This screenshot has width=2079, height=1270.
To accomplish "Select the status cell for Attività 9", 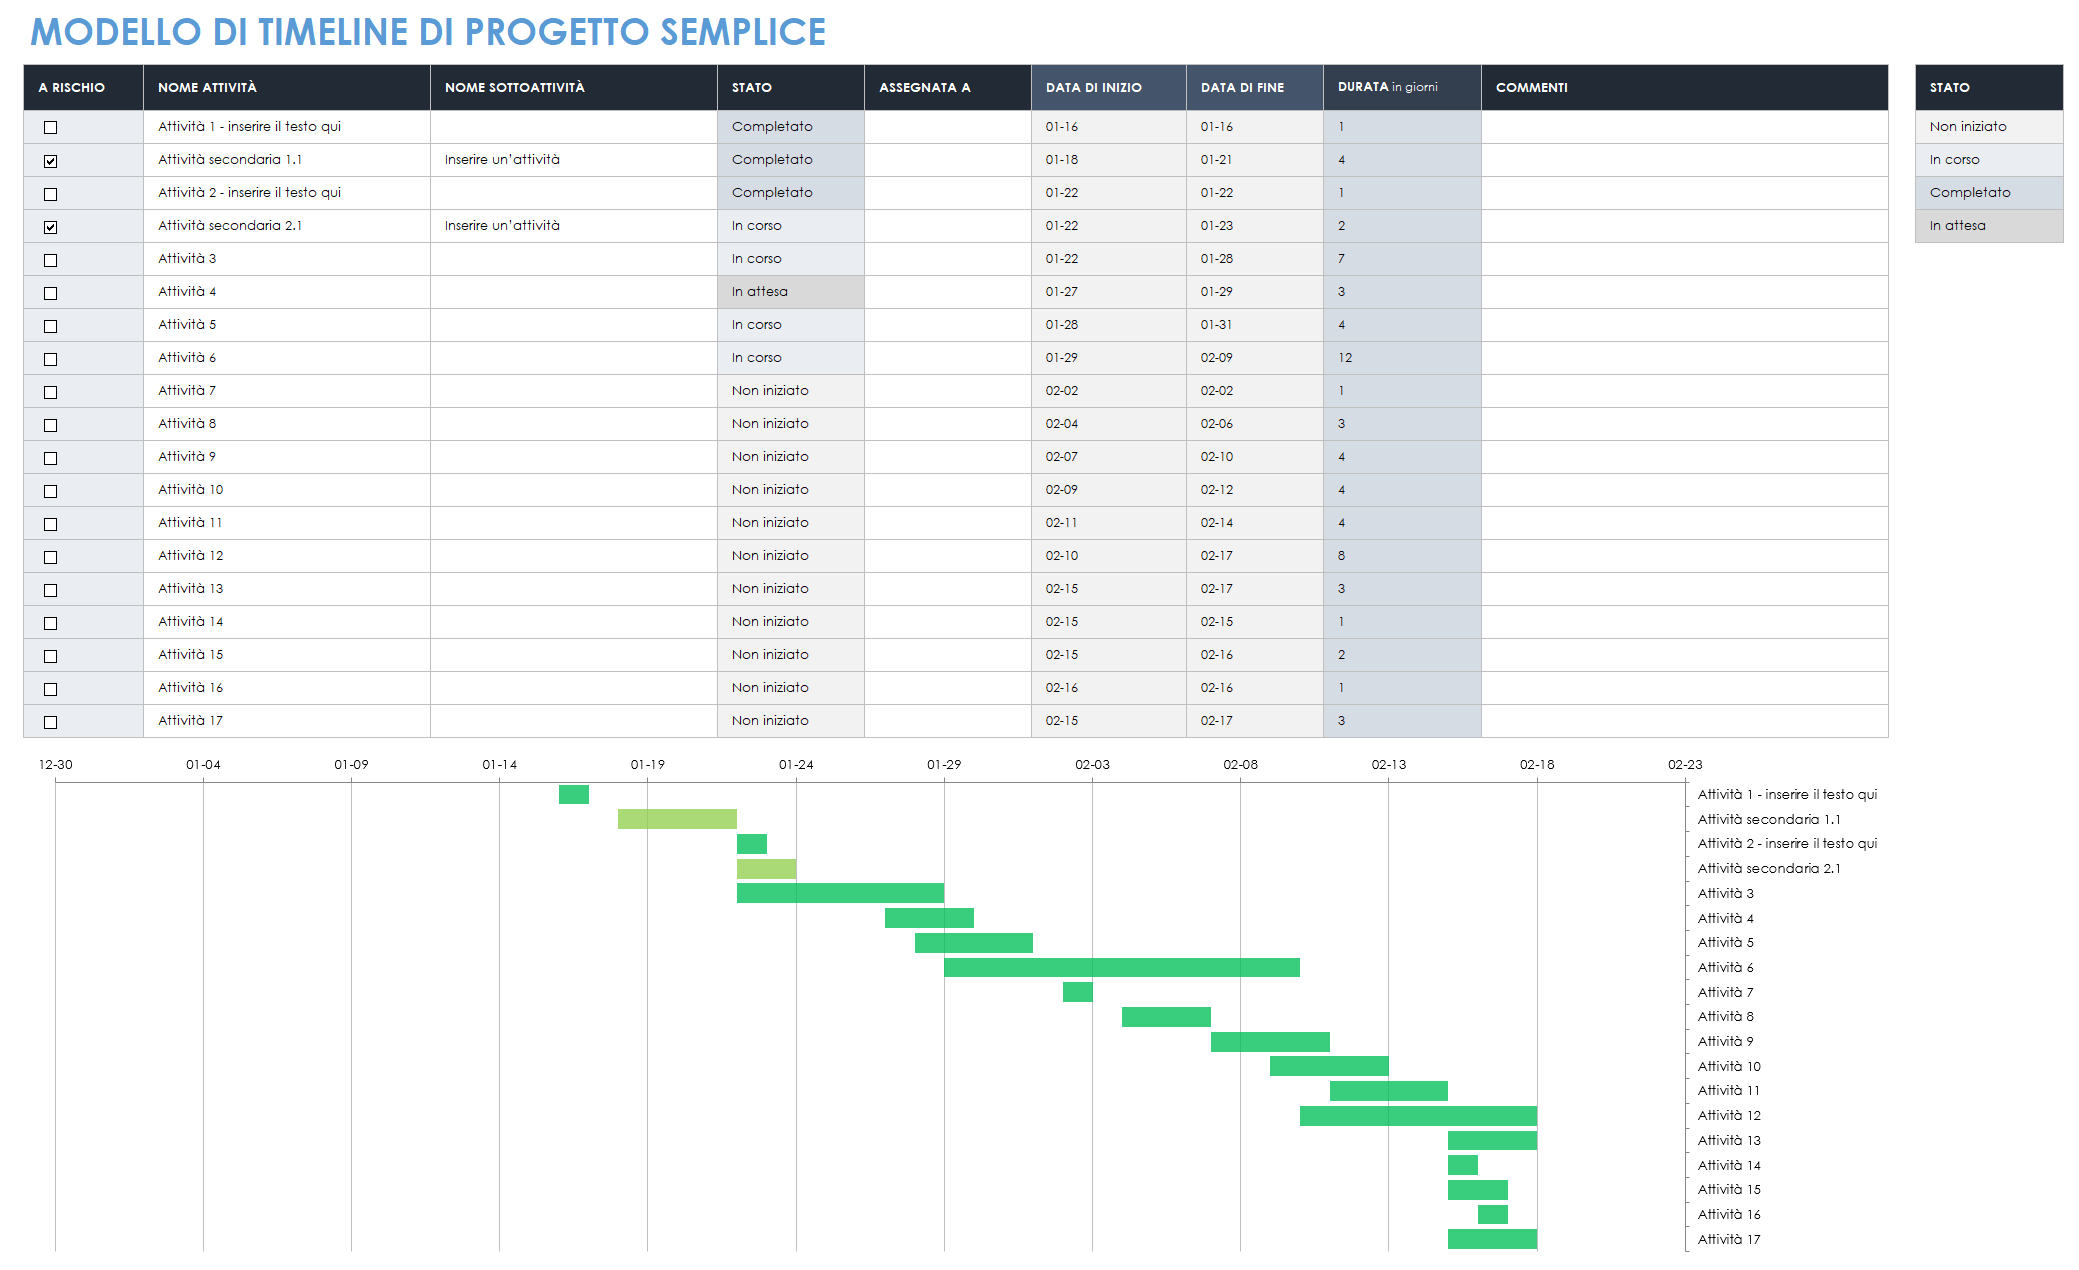I will pyautogui.click(x=791, y=457).
